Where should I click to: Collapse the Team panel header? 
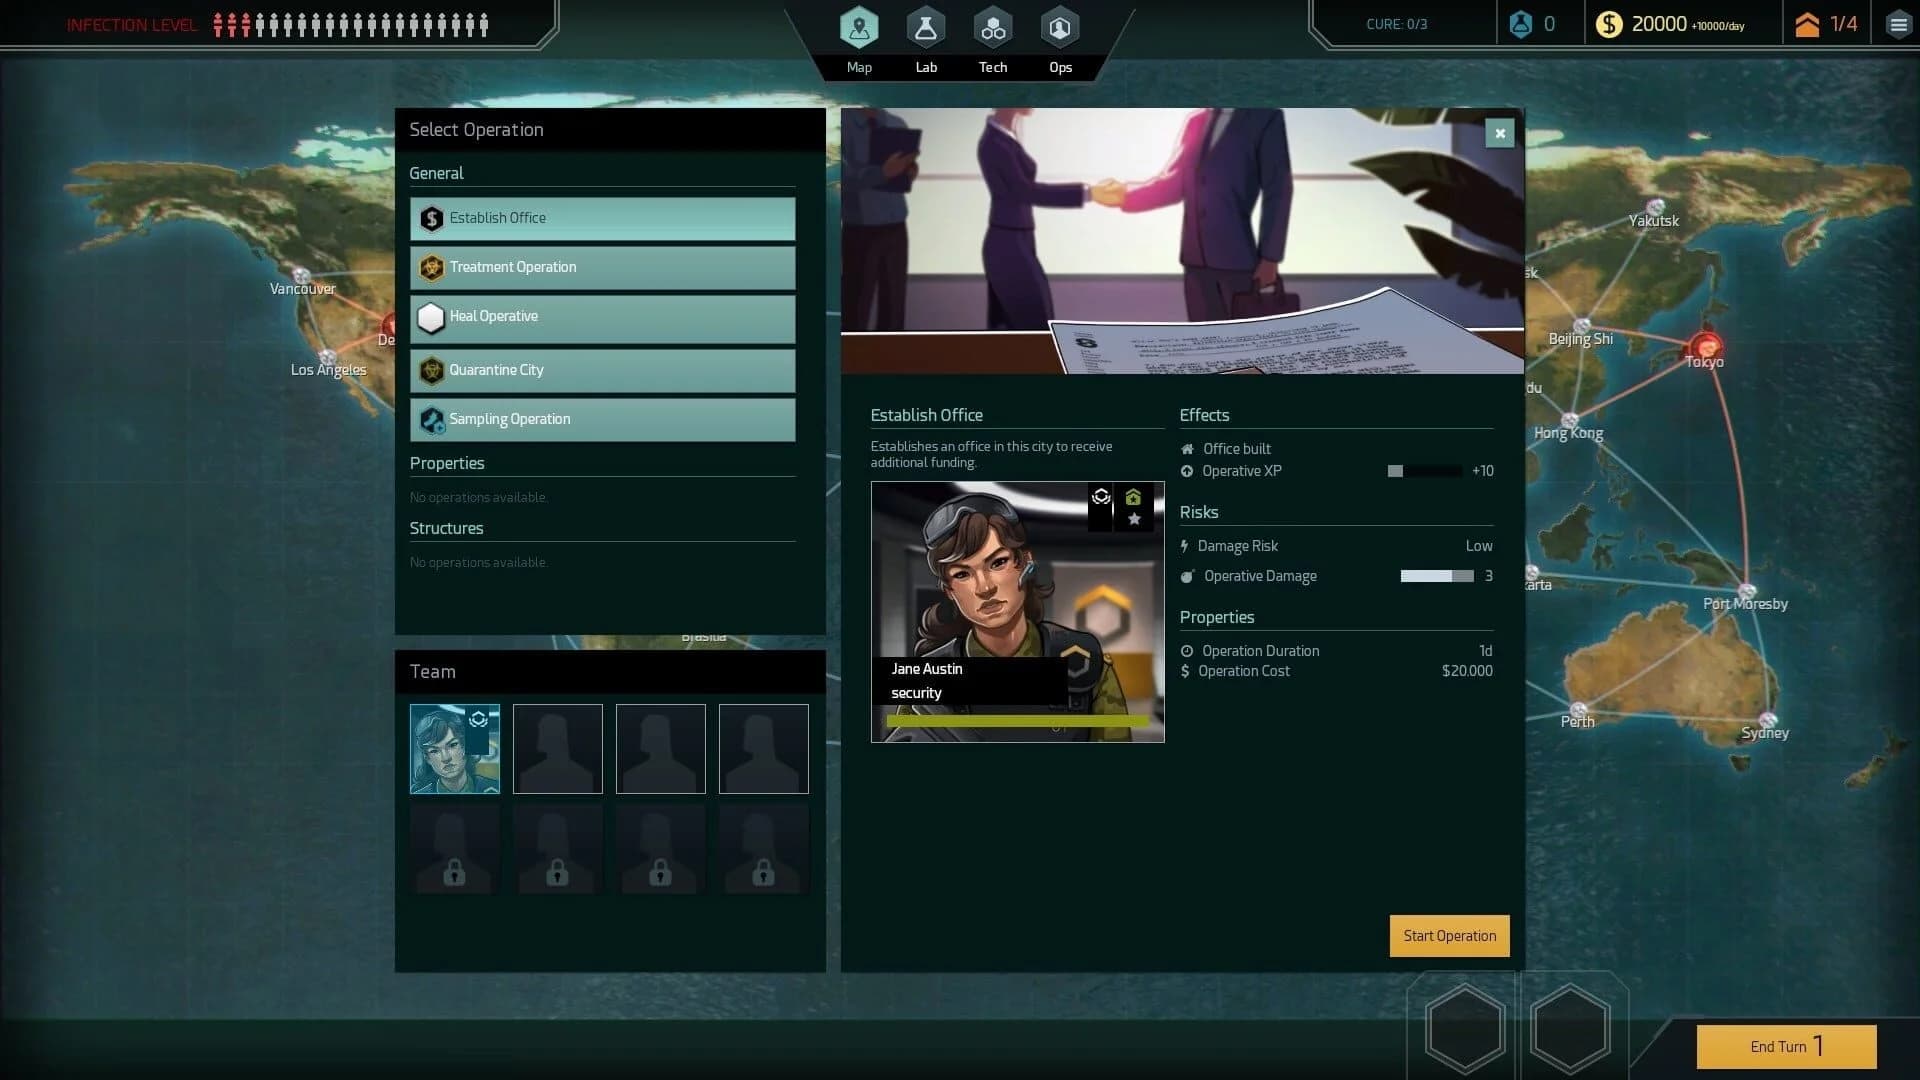click(432, 671)
